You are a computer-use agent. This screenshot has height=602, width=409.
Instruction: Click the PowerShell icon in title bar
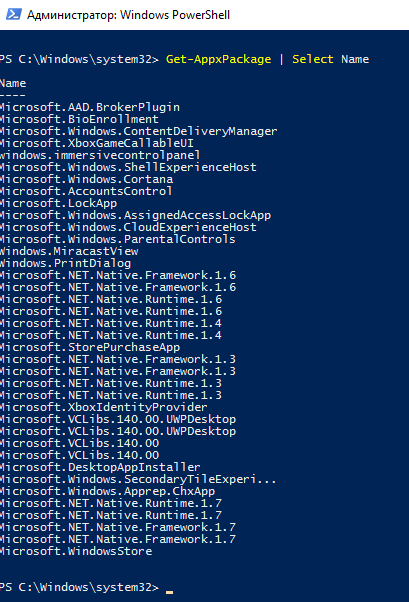(x=13, y=14)
